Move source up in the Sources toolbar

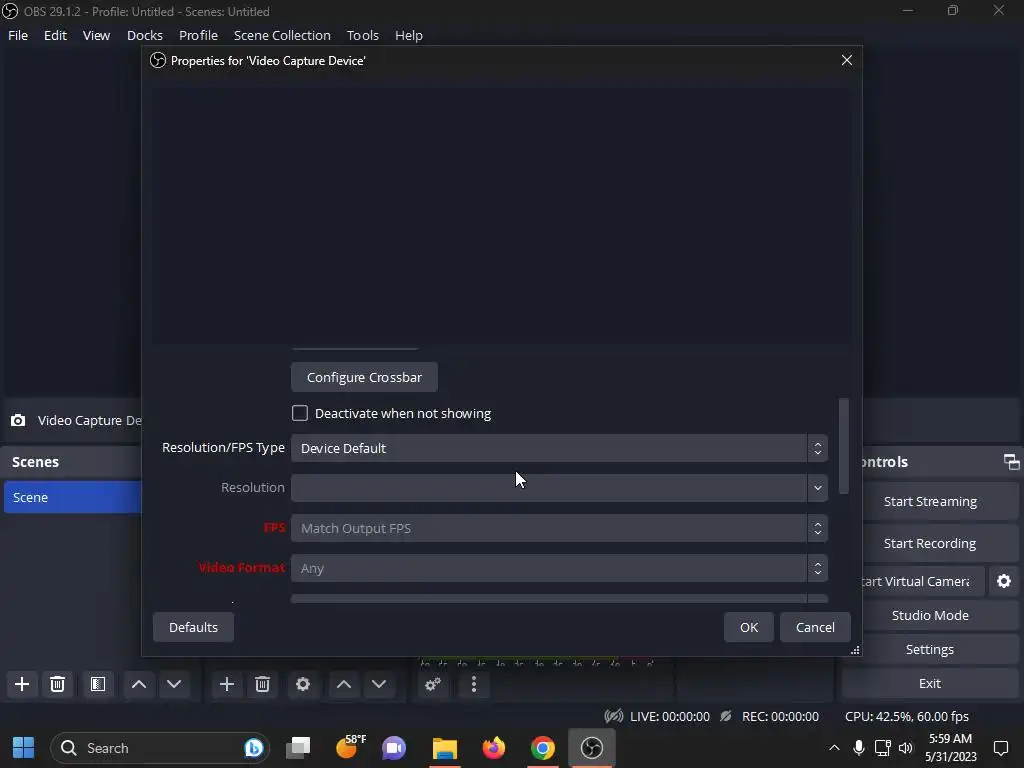[344, 684]
